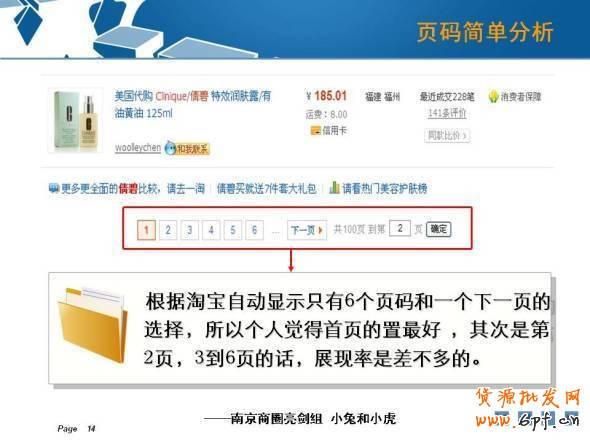
Task: Select current page 1 button
Action: [146, 230]
